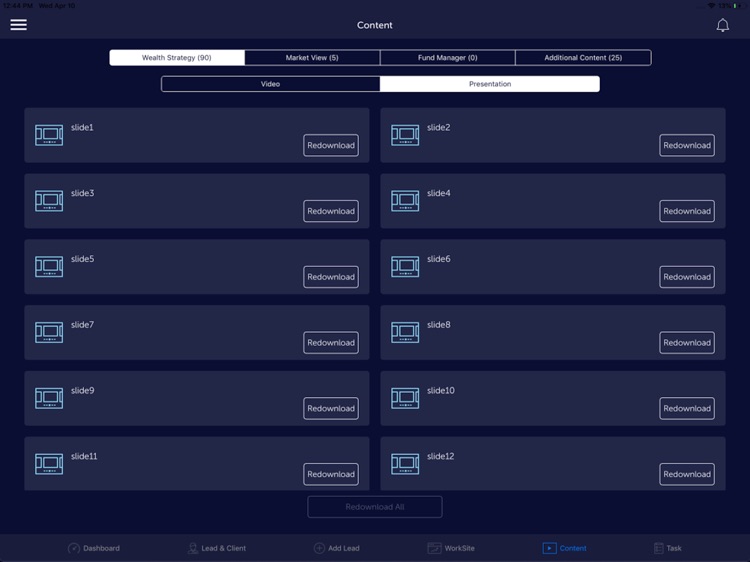Tap Redownload on slide7 card
This screenshot has width=750, height=562.
tap(331, 342)
